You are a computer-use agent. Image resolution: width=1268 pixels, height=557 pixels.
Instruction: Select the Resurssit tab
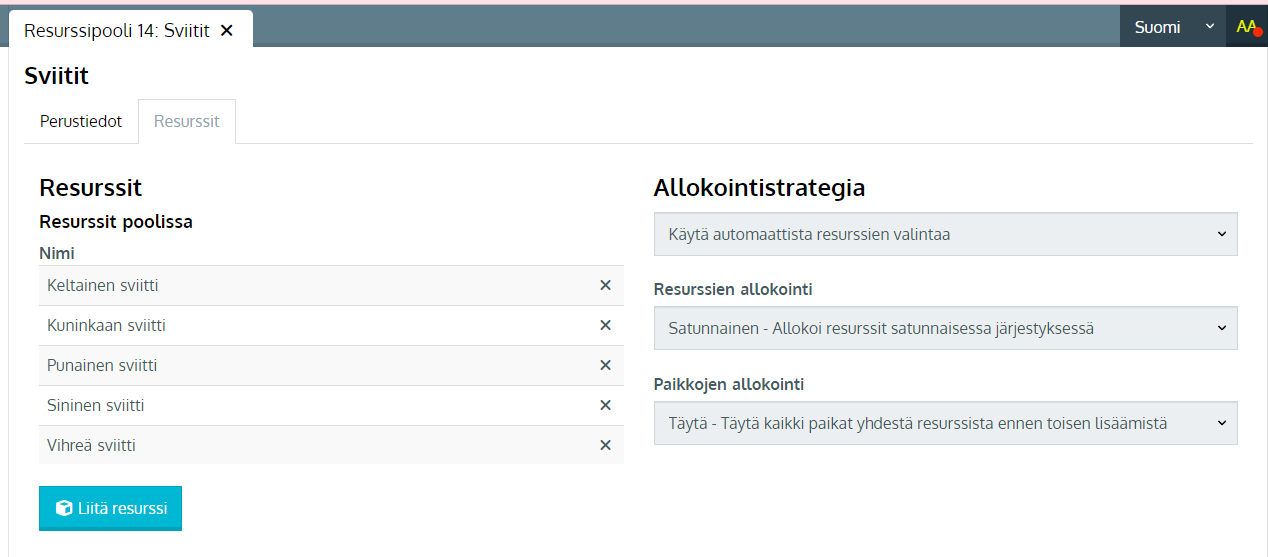click(x=187, y=121)
